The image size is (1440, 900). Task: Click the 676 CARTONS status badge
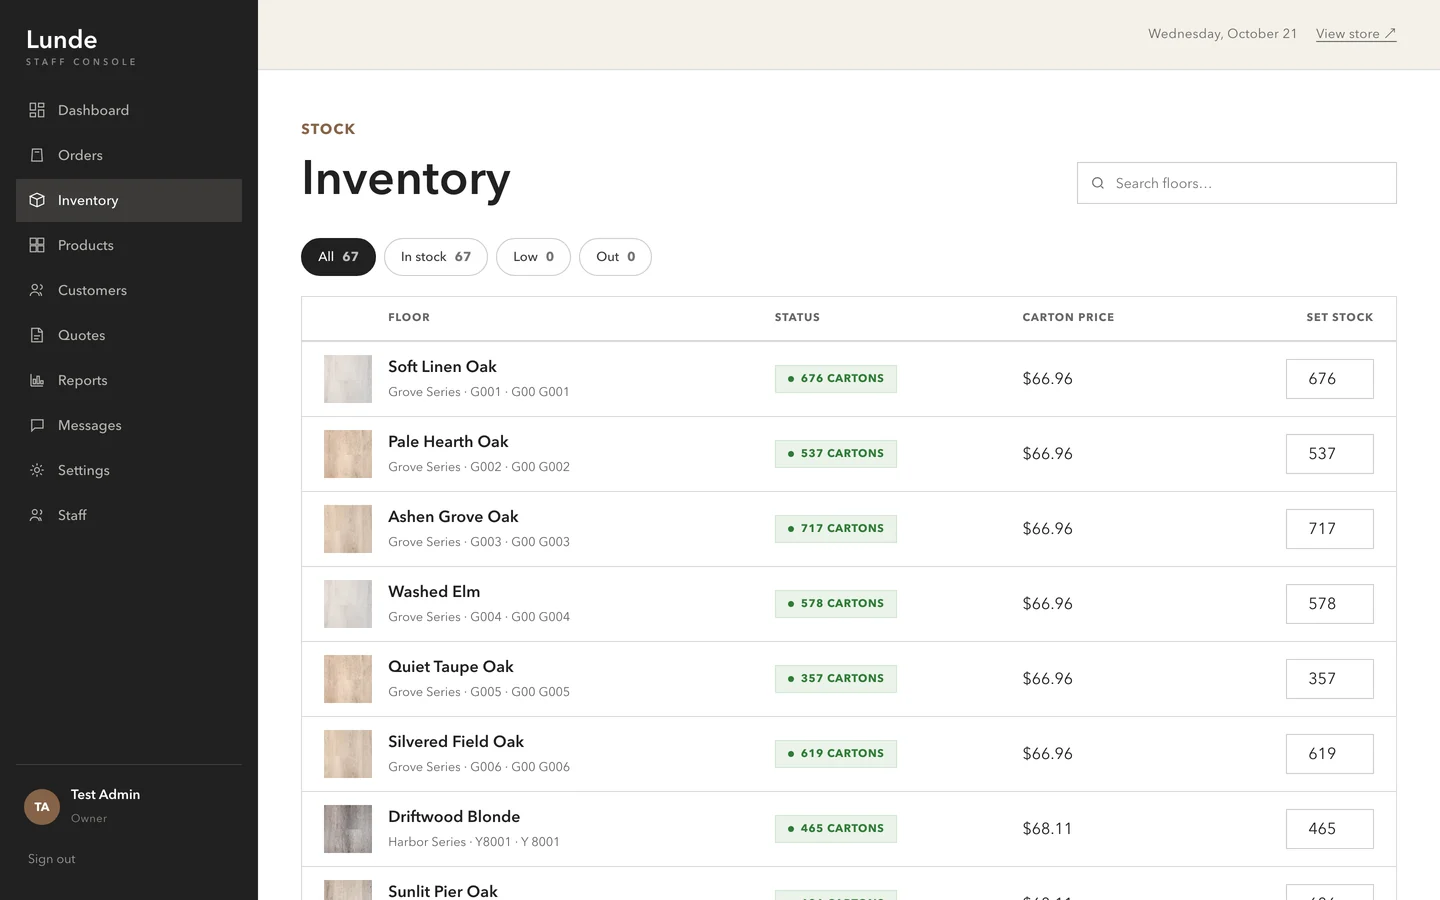836,379
